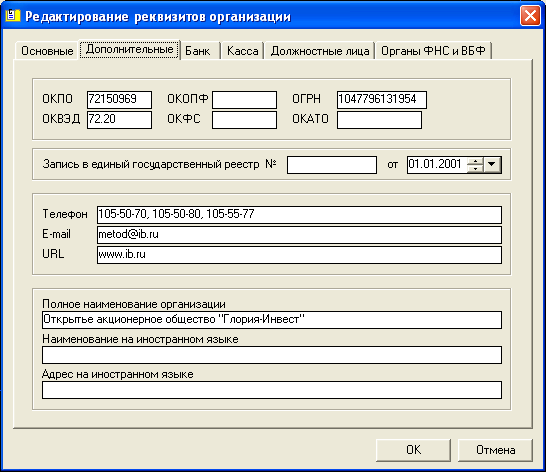Click 'Запись в единый государственный реестр' label
The width and height of the screenshot is (546, 472).
point(151,164)
